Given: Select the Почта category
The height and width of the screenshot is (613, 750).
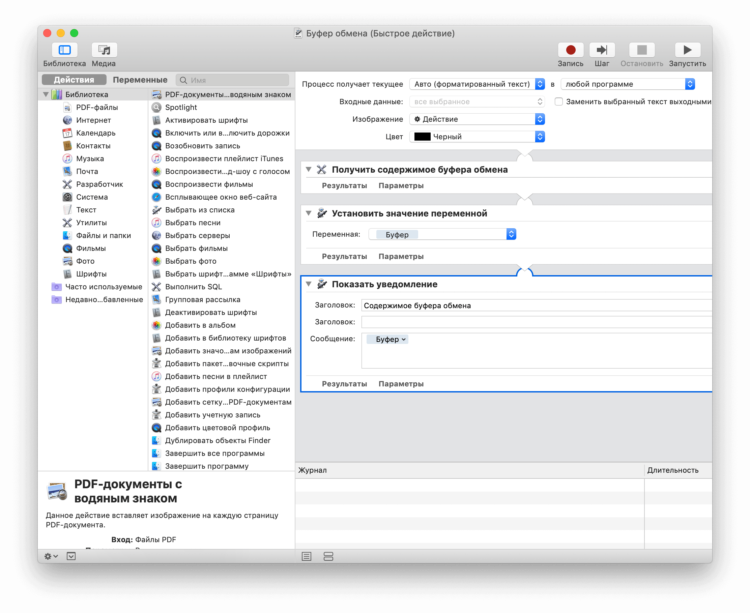Looking at the screenshot, I should [87, 172].
